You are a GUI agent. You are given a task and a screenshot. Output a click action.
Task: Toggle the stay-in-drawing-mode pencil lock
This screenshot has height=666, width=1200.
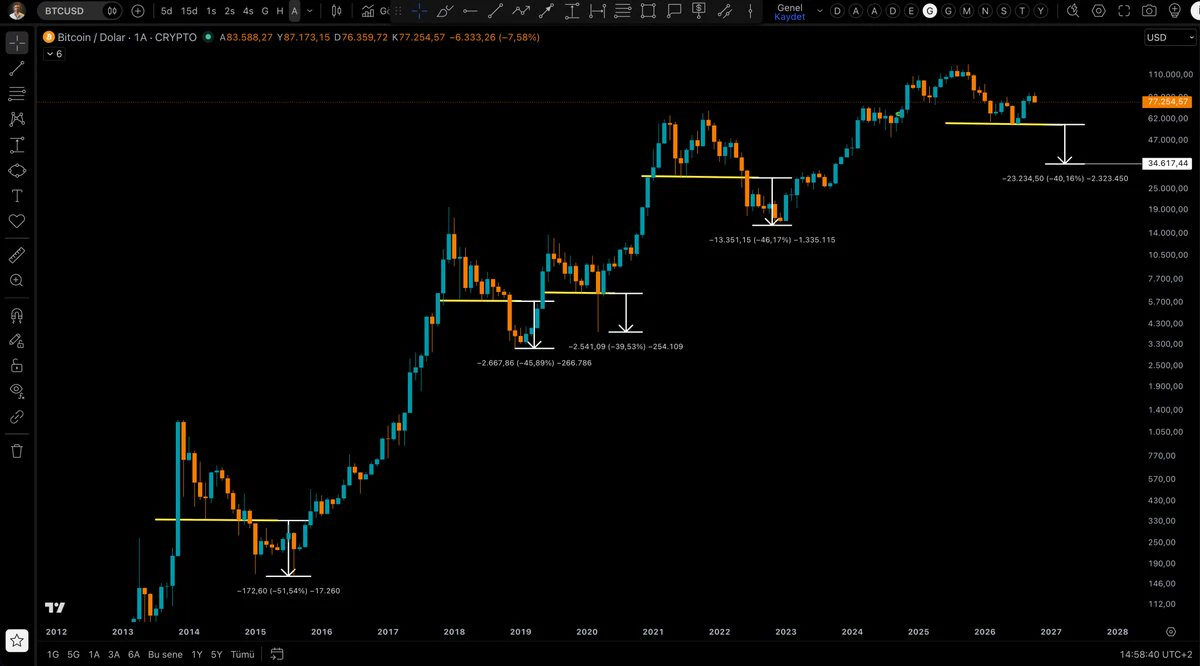[x=17, y=341]
